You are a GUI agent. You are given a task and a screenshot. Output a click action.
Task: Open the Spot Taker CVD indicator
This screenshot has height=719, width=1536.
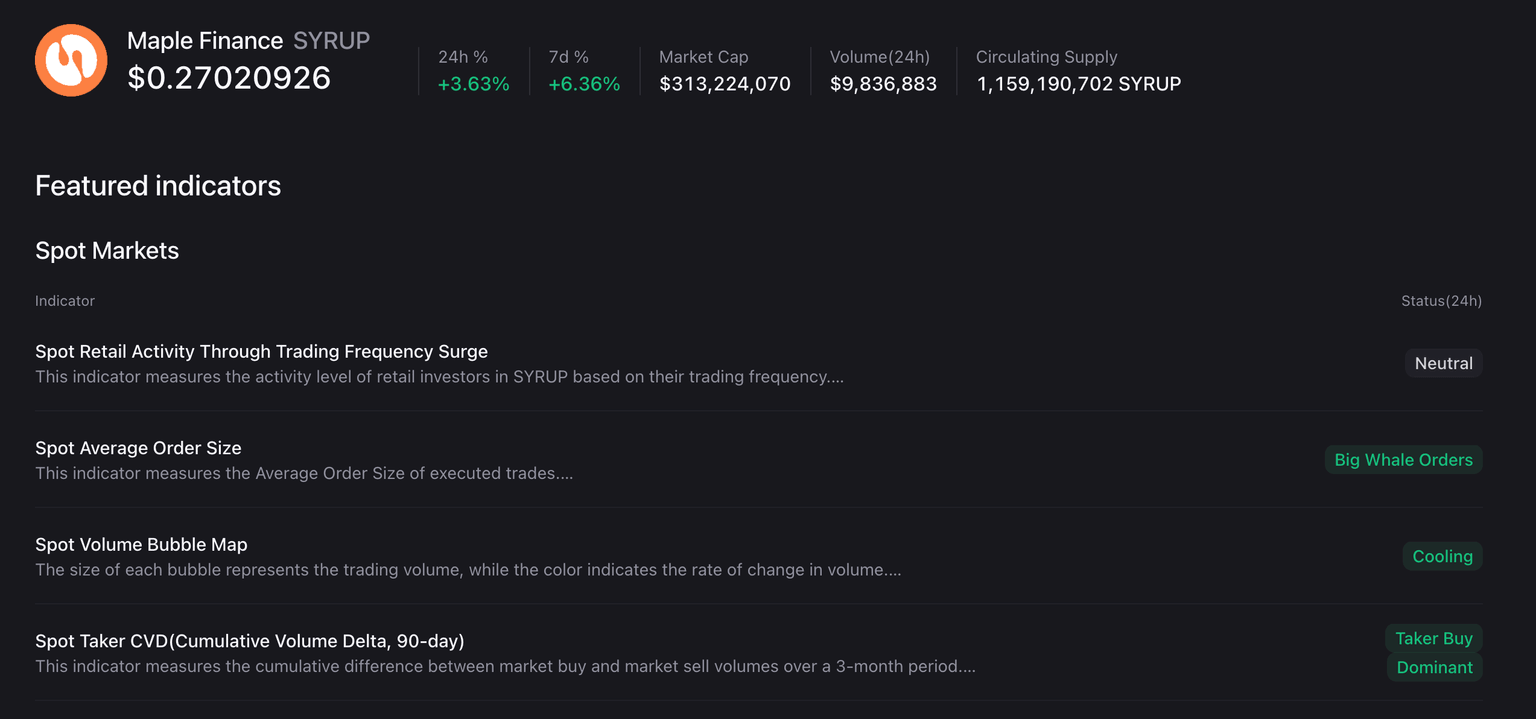coord(250,641)
